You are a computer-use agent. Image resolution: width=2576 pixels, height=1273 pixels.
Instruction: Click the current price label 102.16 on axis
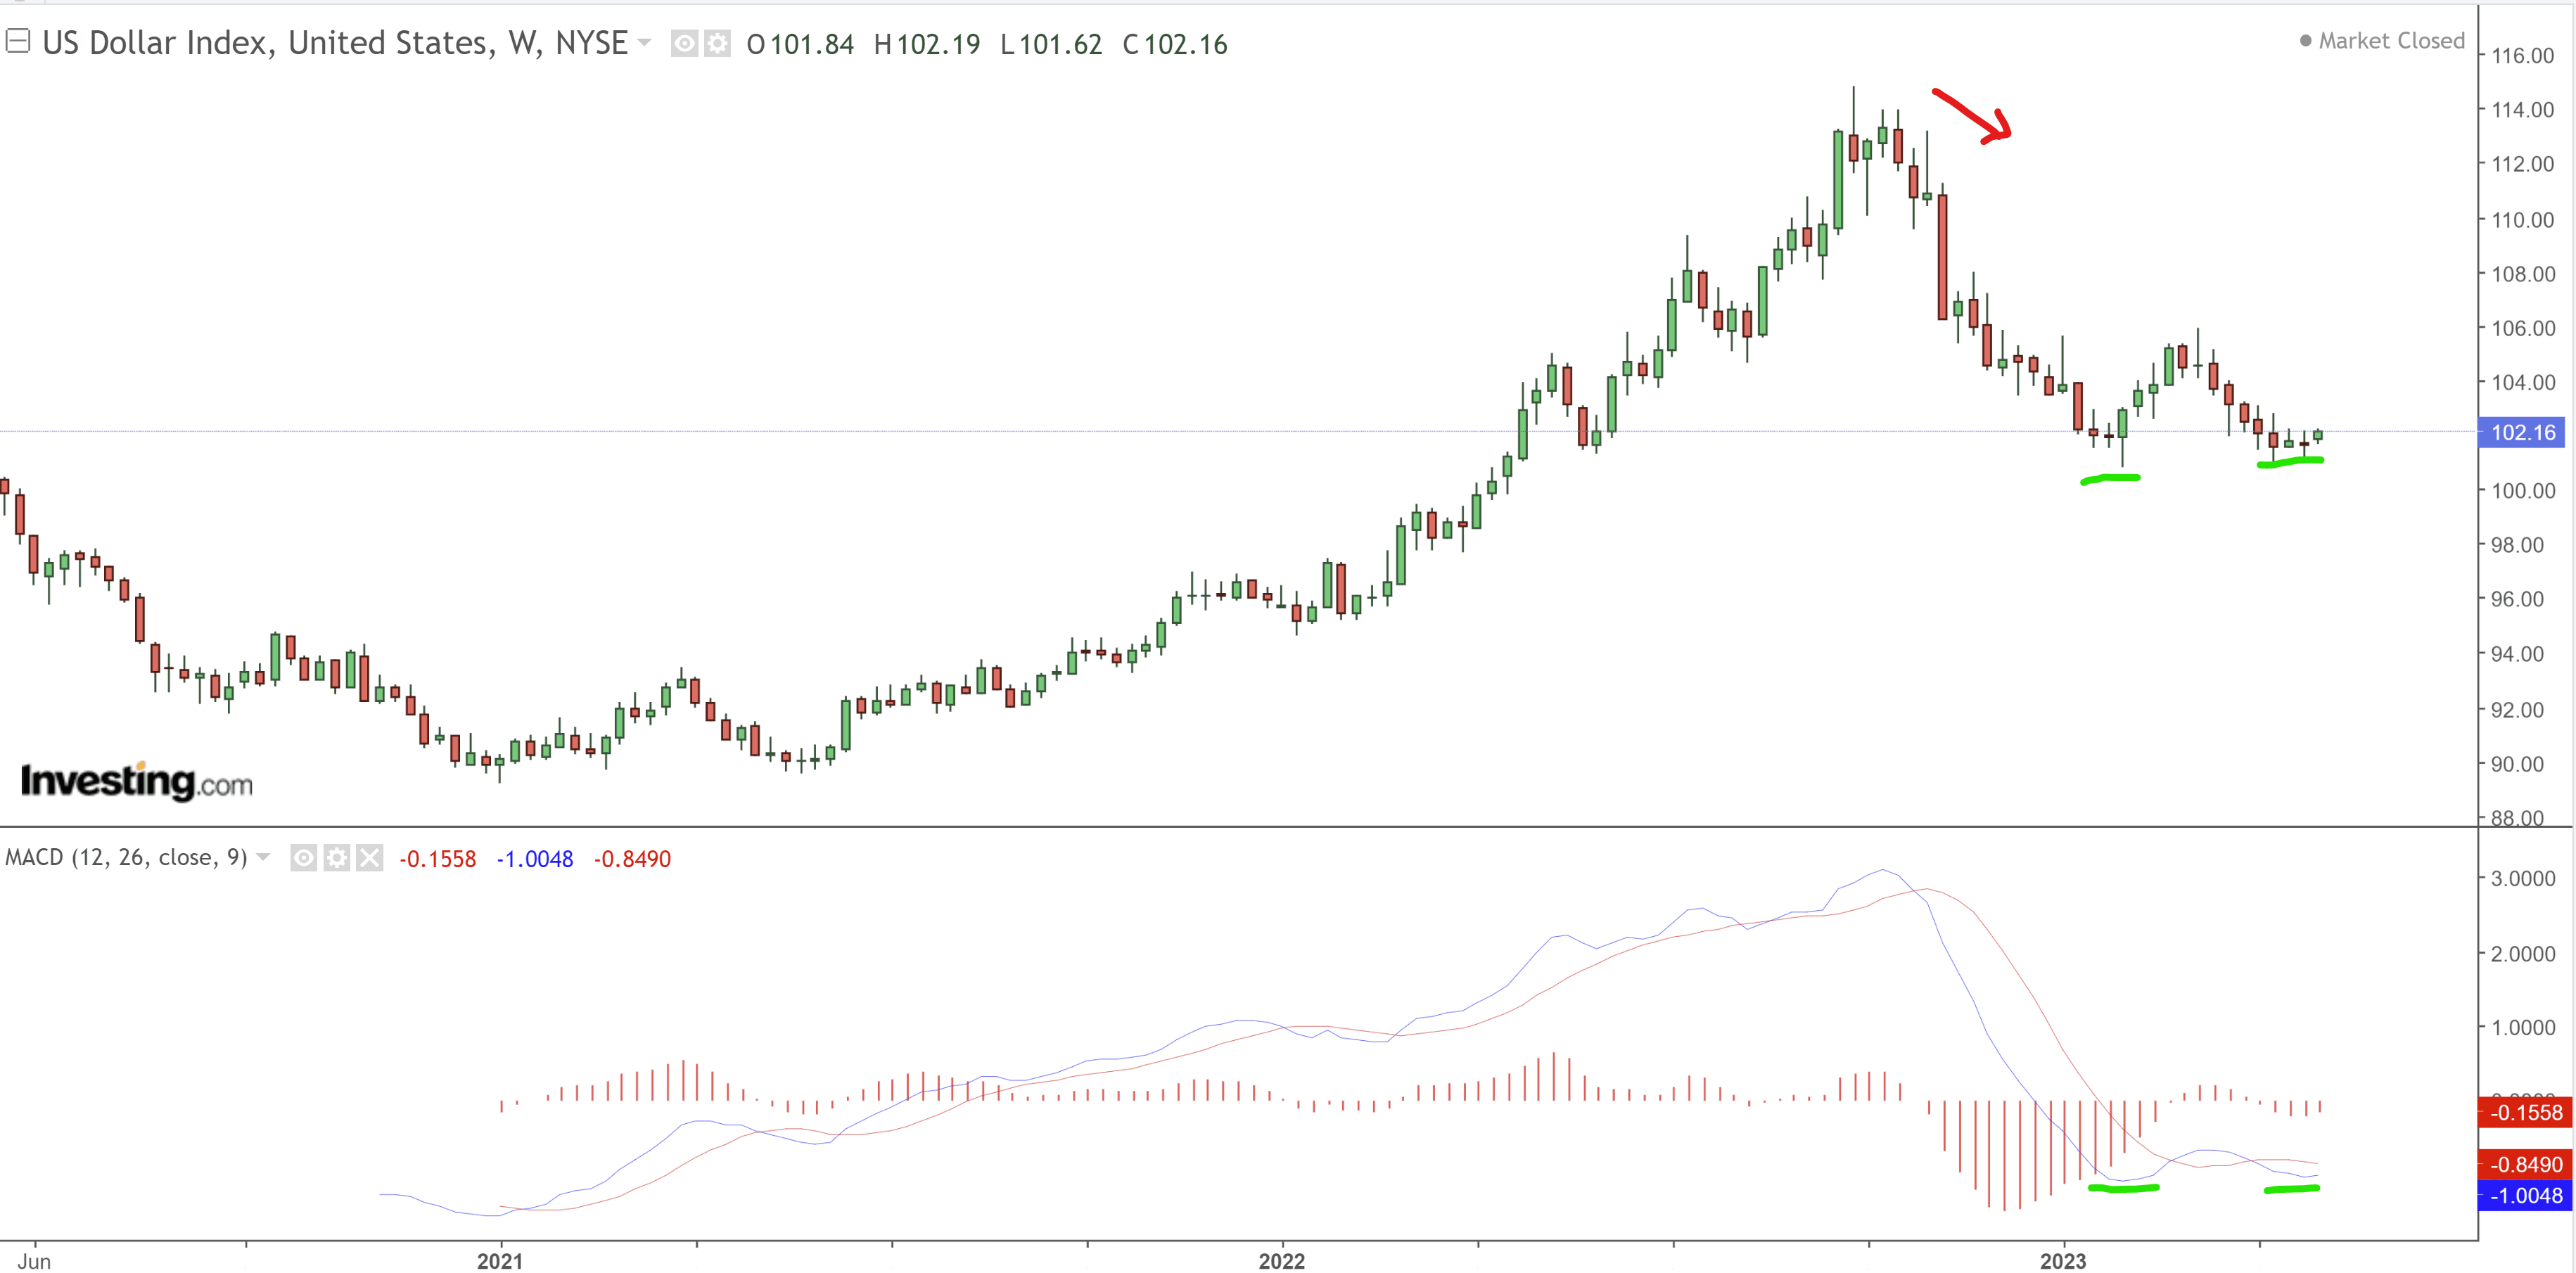pos(2523,432)
